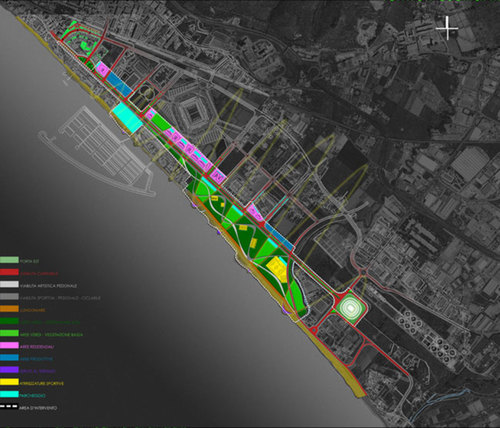The width and height of the screenshot is (500, 428).
Task: Click the red legend swatch
Action: 9,272
